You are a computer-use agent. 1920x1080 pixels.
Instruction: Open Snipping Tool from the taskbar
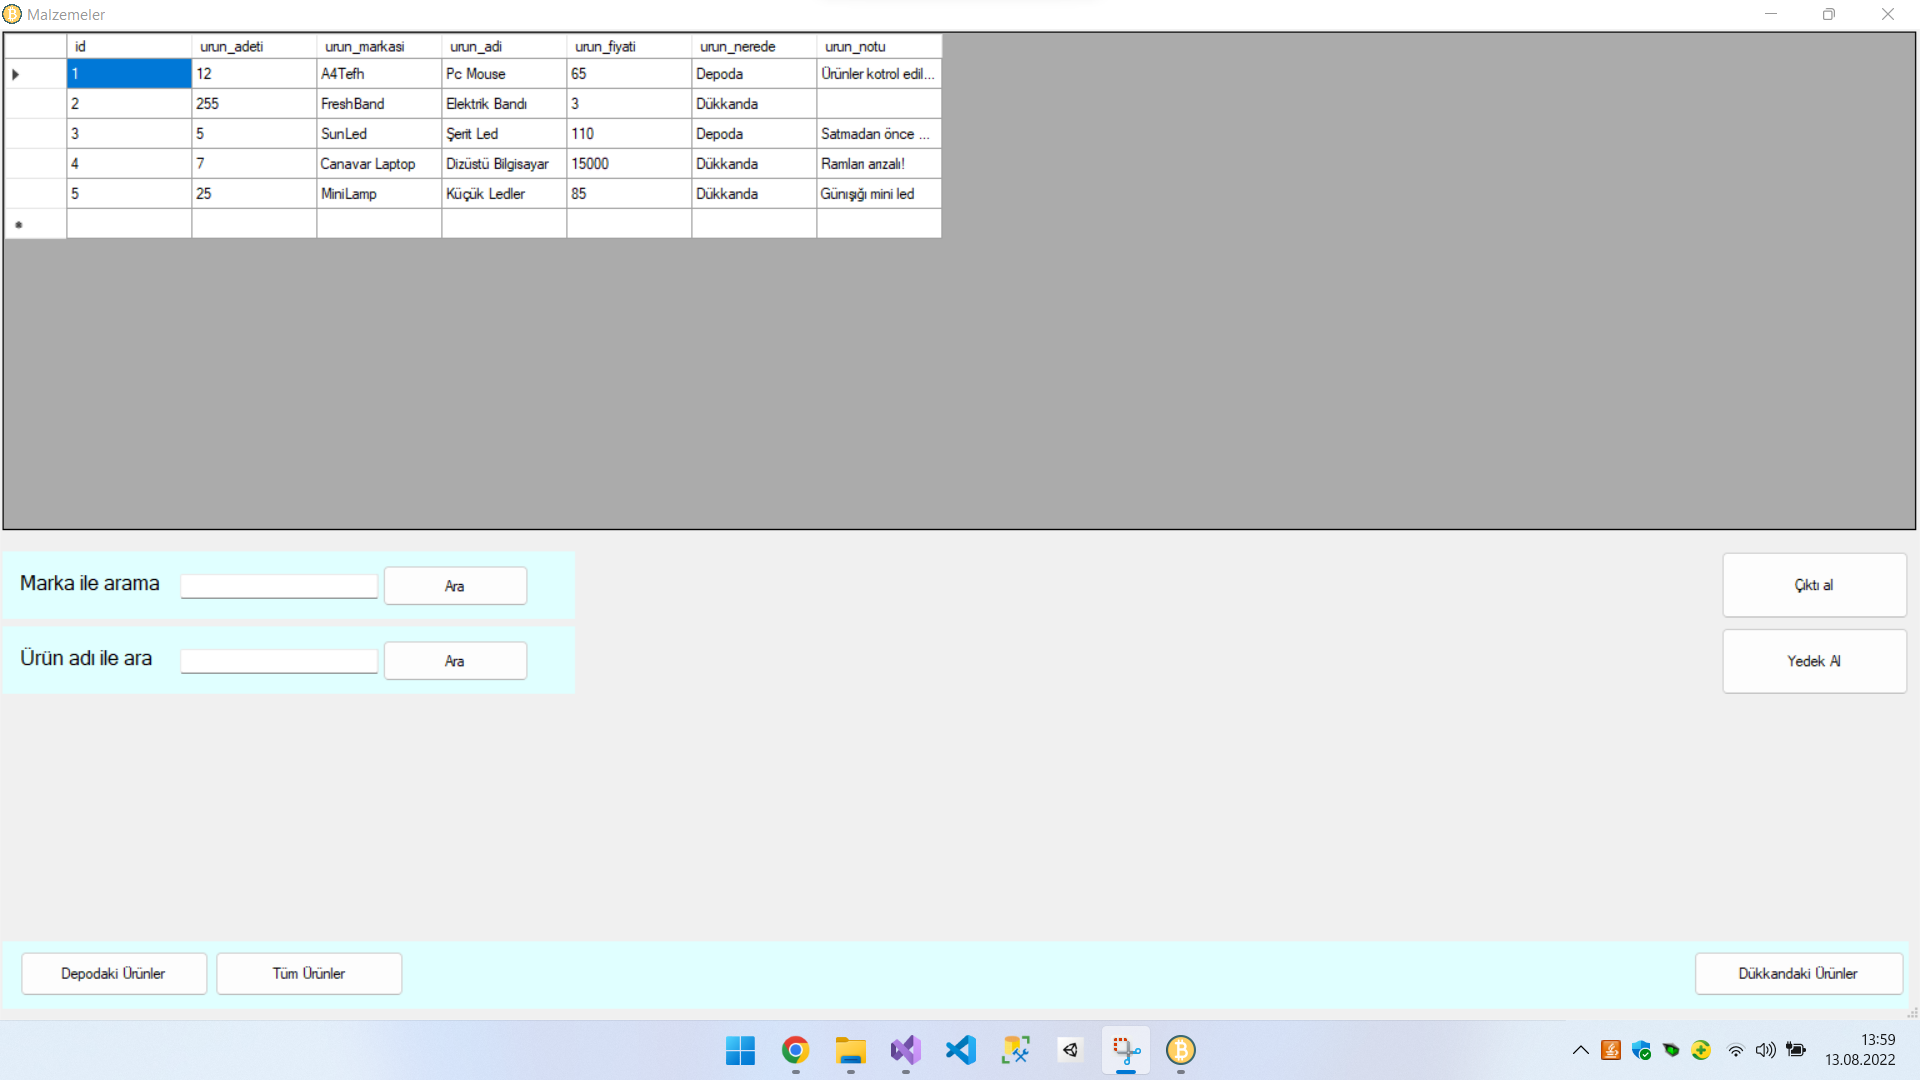point(1126,1050)
